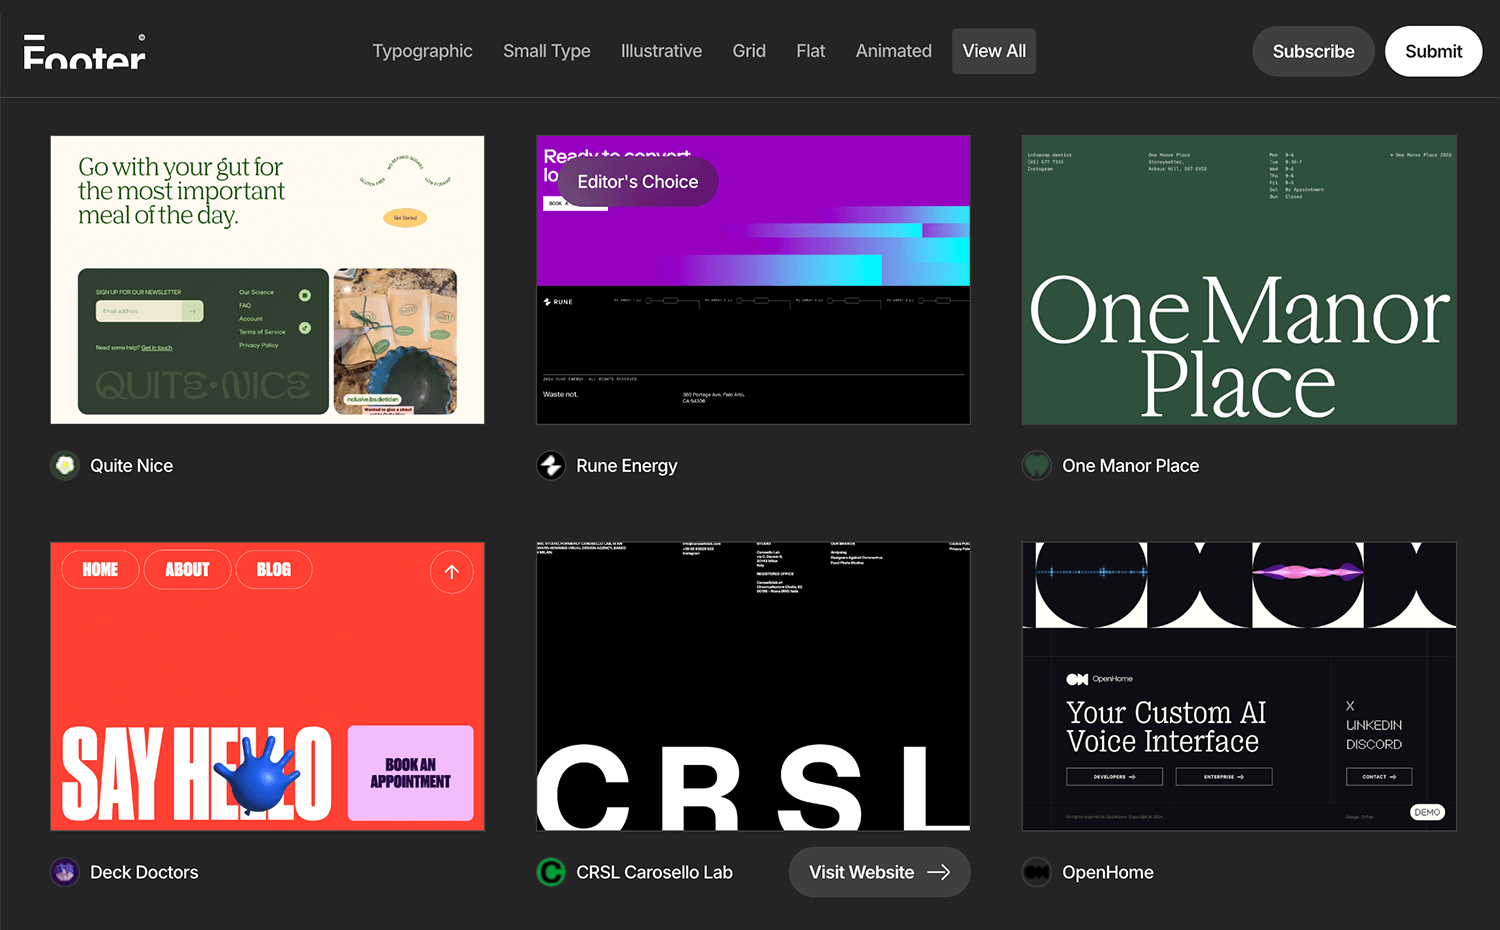Open the One Manor Place title link
This screenshot has height=930, width=1500.
coord(1130,466)
